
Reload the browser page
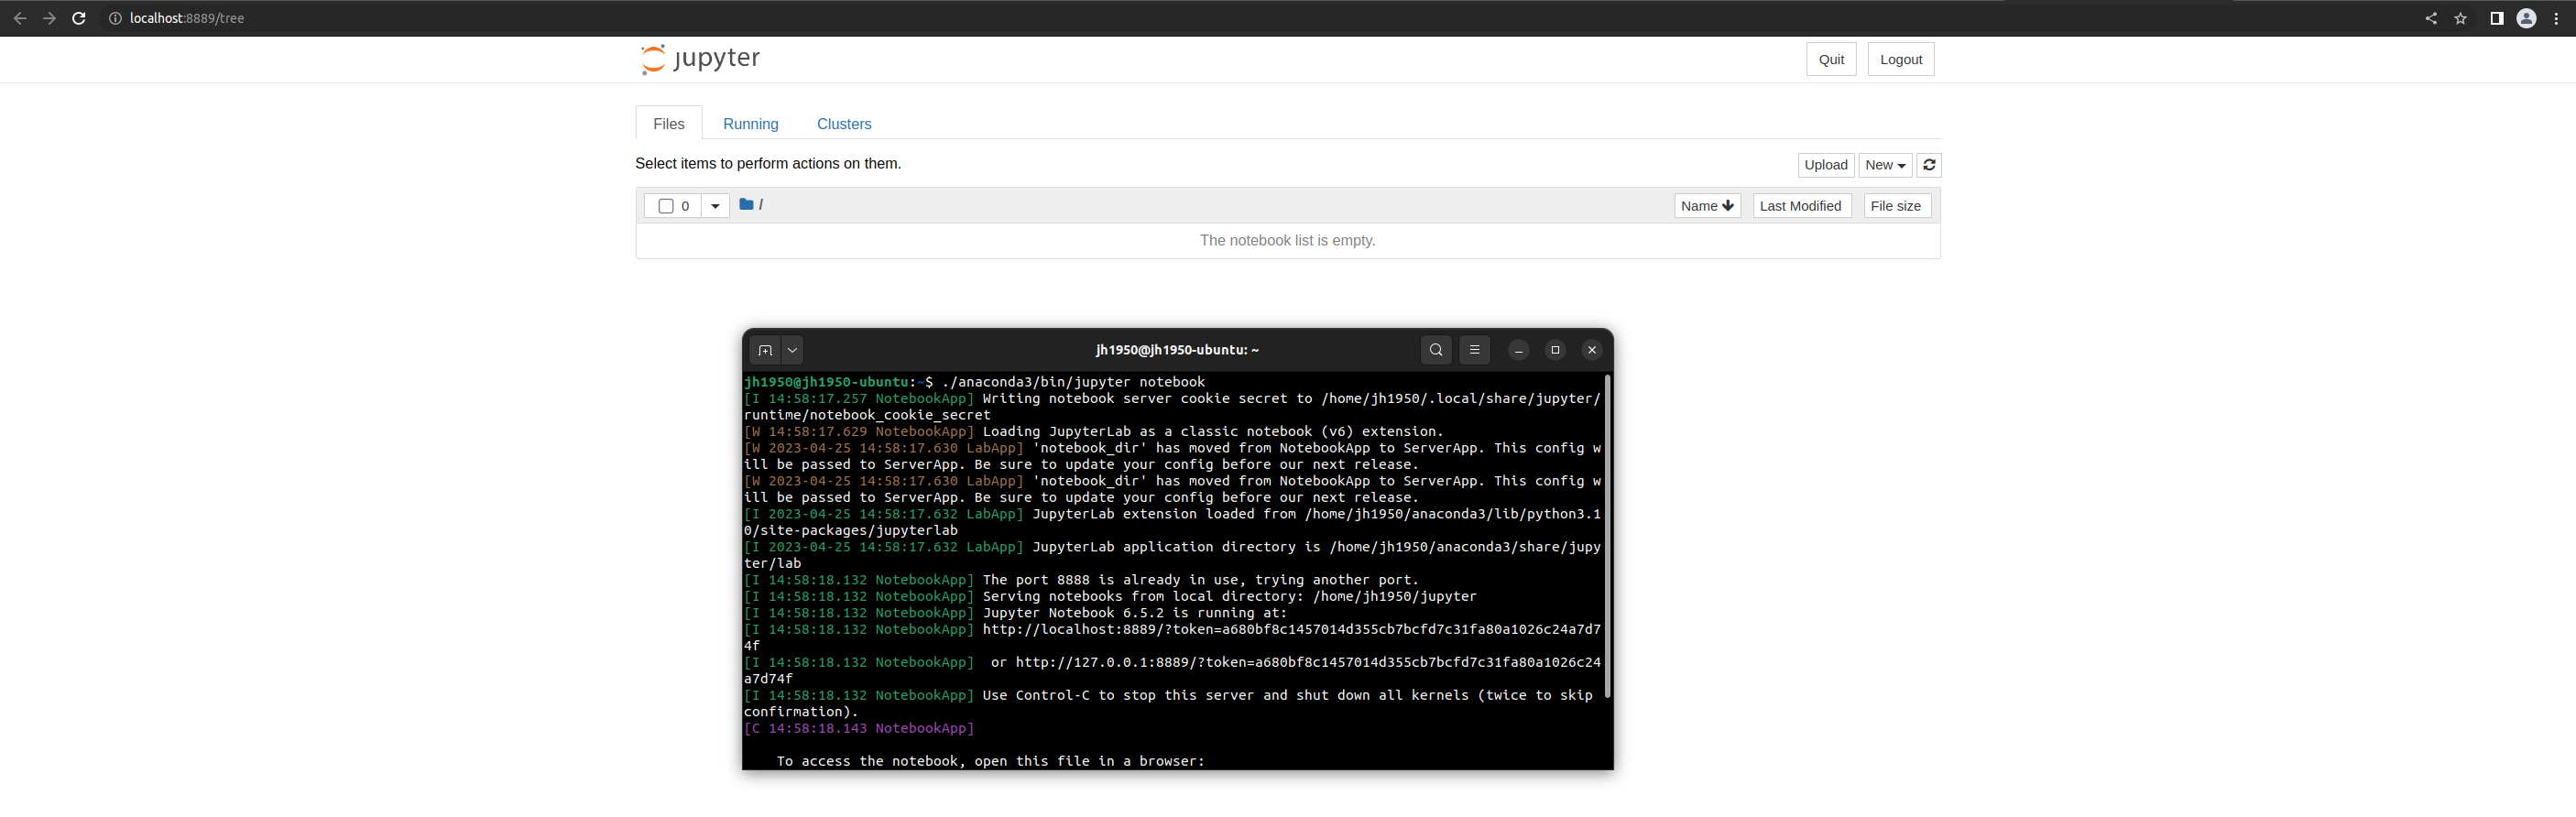tap(79, 18)
